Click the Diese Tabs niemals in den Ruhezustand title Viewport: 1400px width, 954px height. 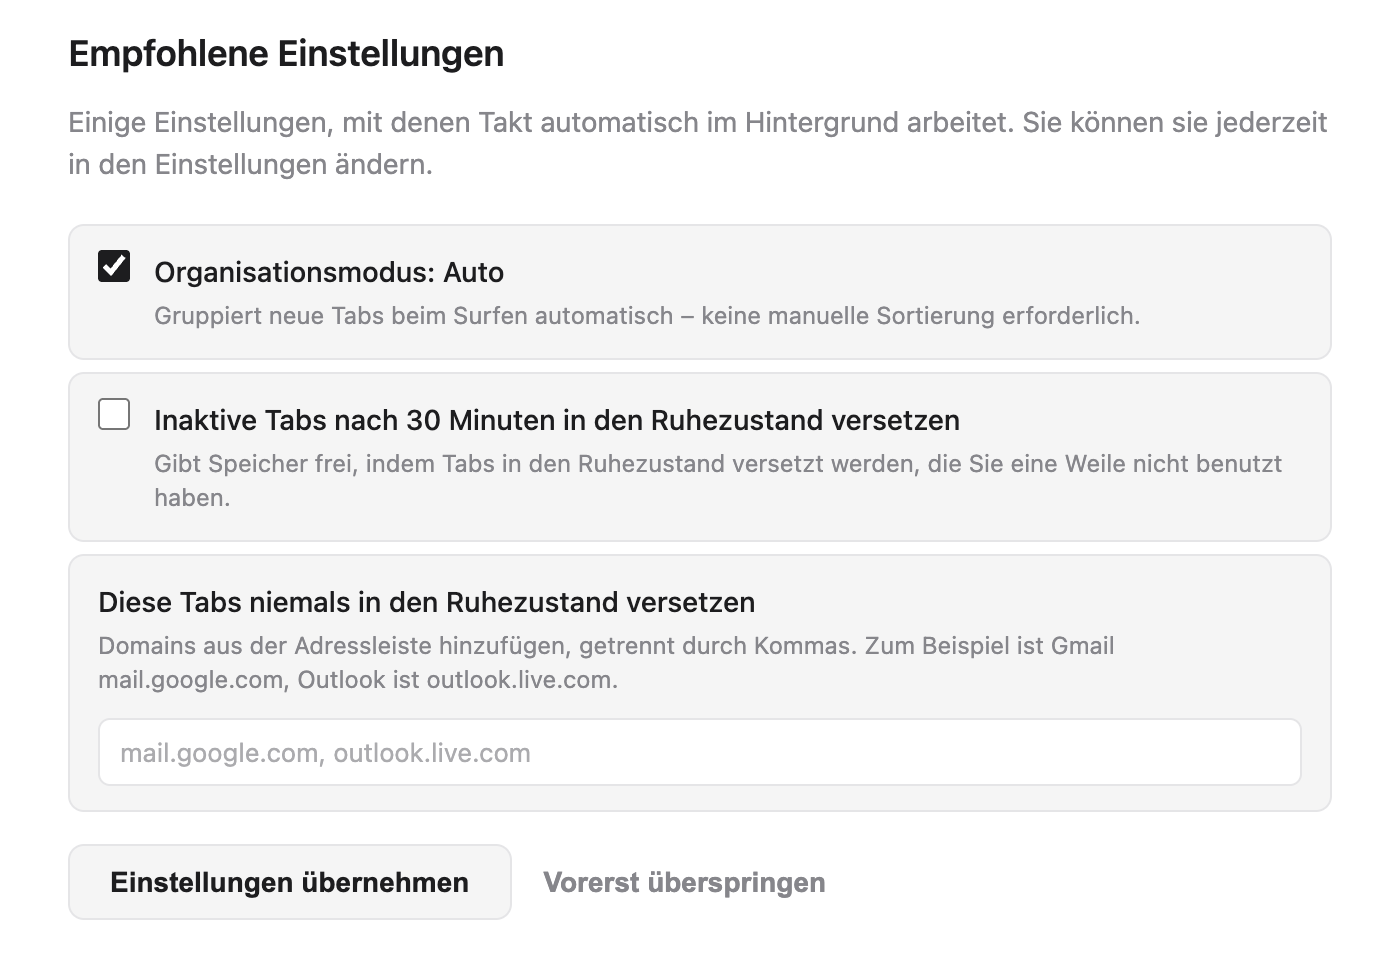427,602
